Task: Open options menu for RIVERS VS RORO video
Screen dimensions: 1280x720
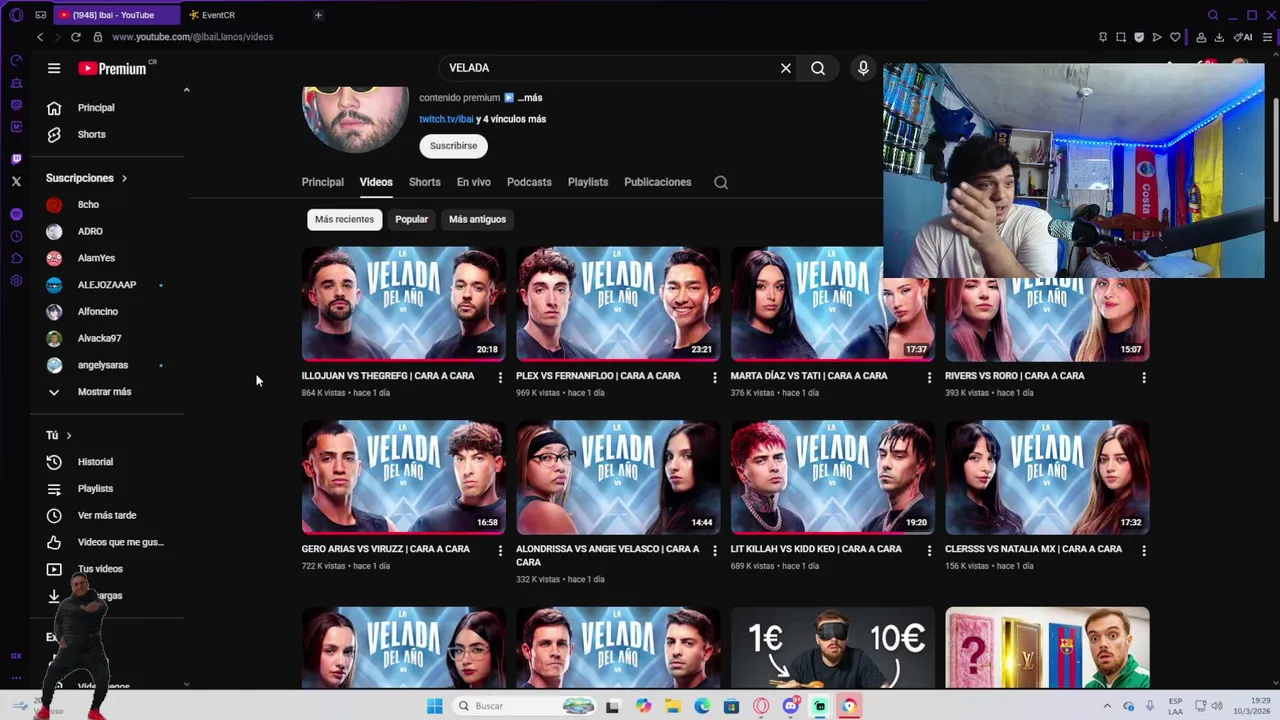Action: [x=1144, y=377]
